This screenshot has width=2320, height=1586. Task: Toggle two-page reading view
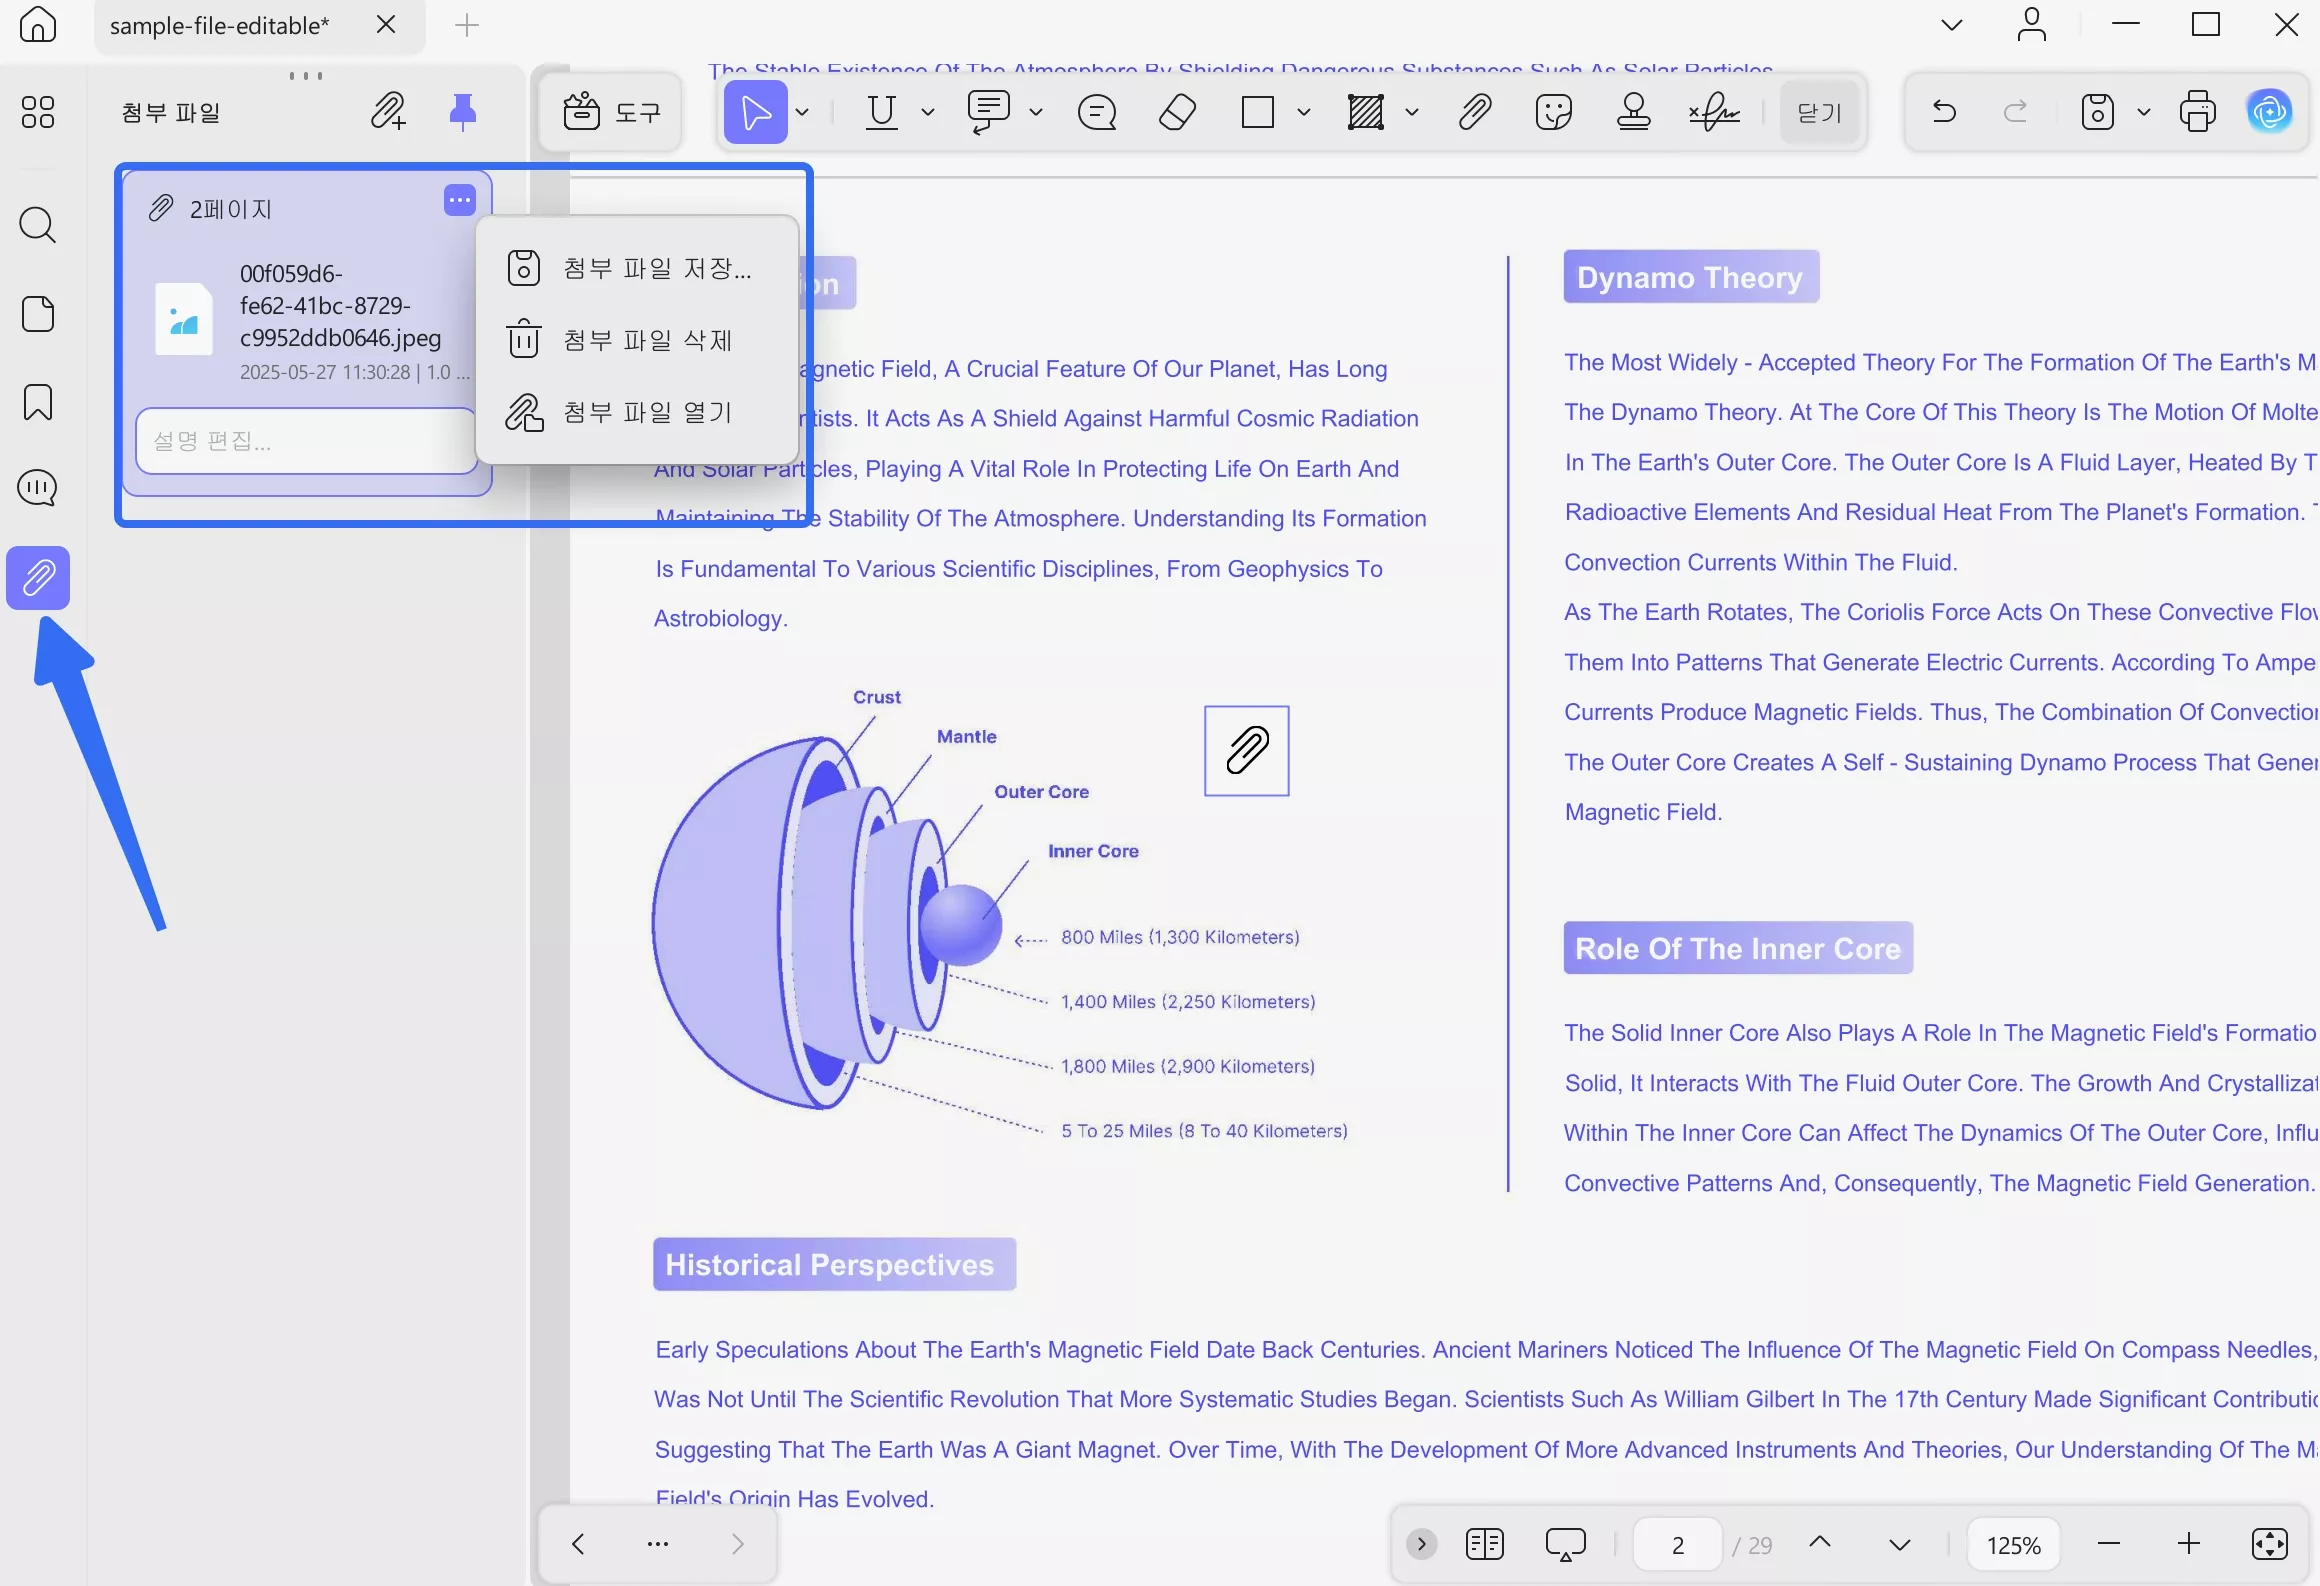click(x=1485, y=1544)
